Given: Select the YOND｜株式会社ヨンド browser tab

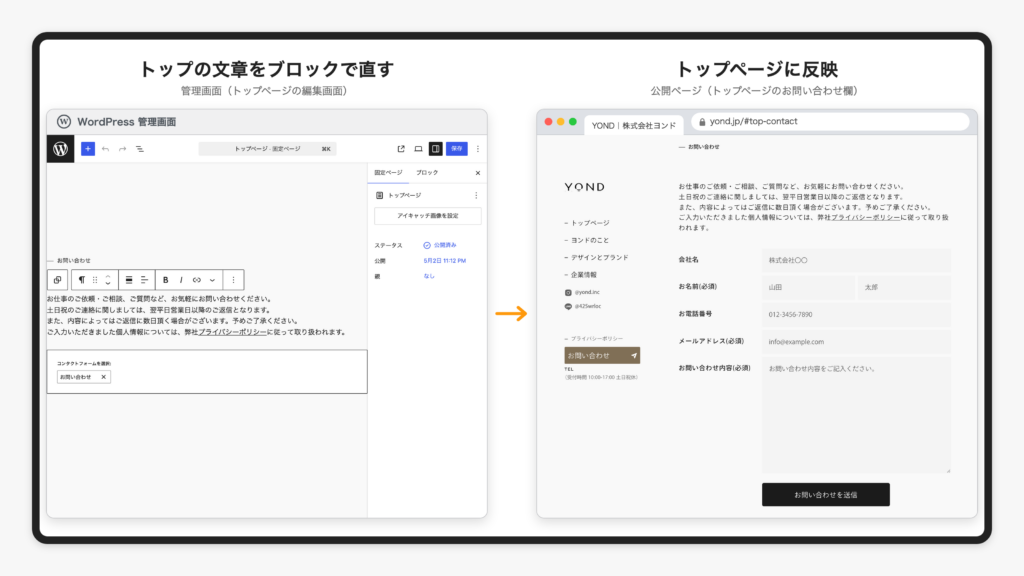Looking at the screenshot, I should click(633, 125).
